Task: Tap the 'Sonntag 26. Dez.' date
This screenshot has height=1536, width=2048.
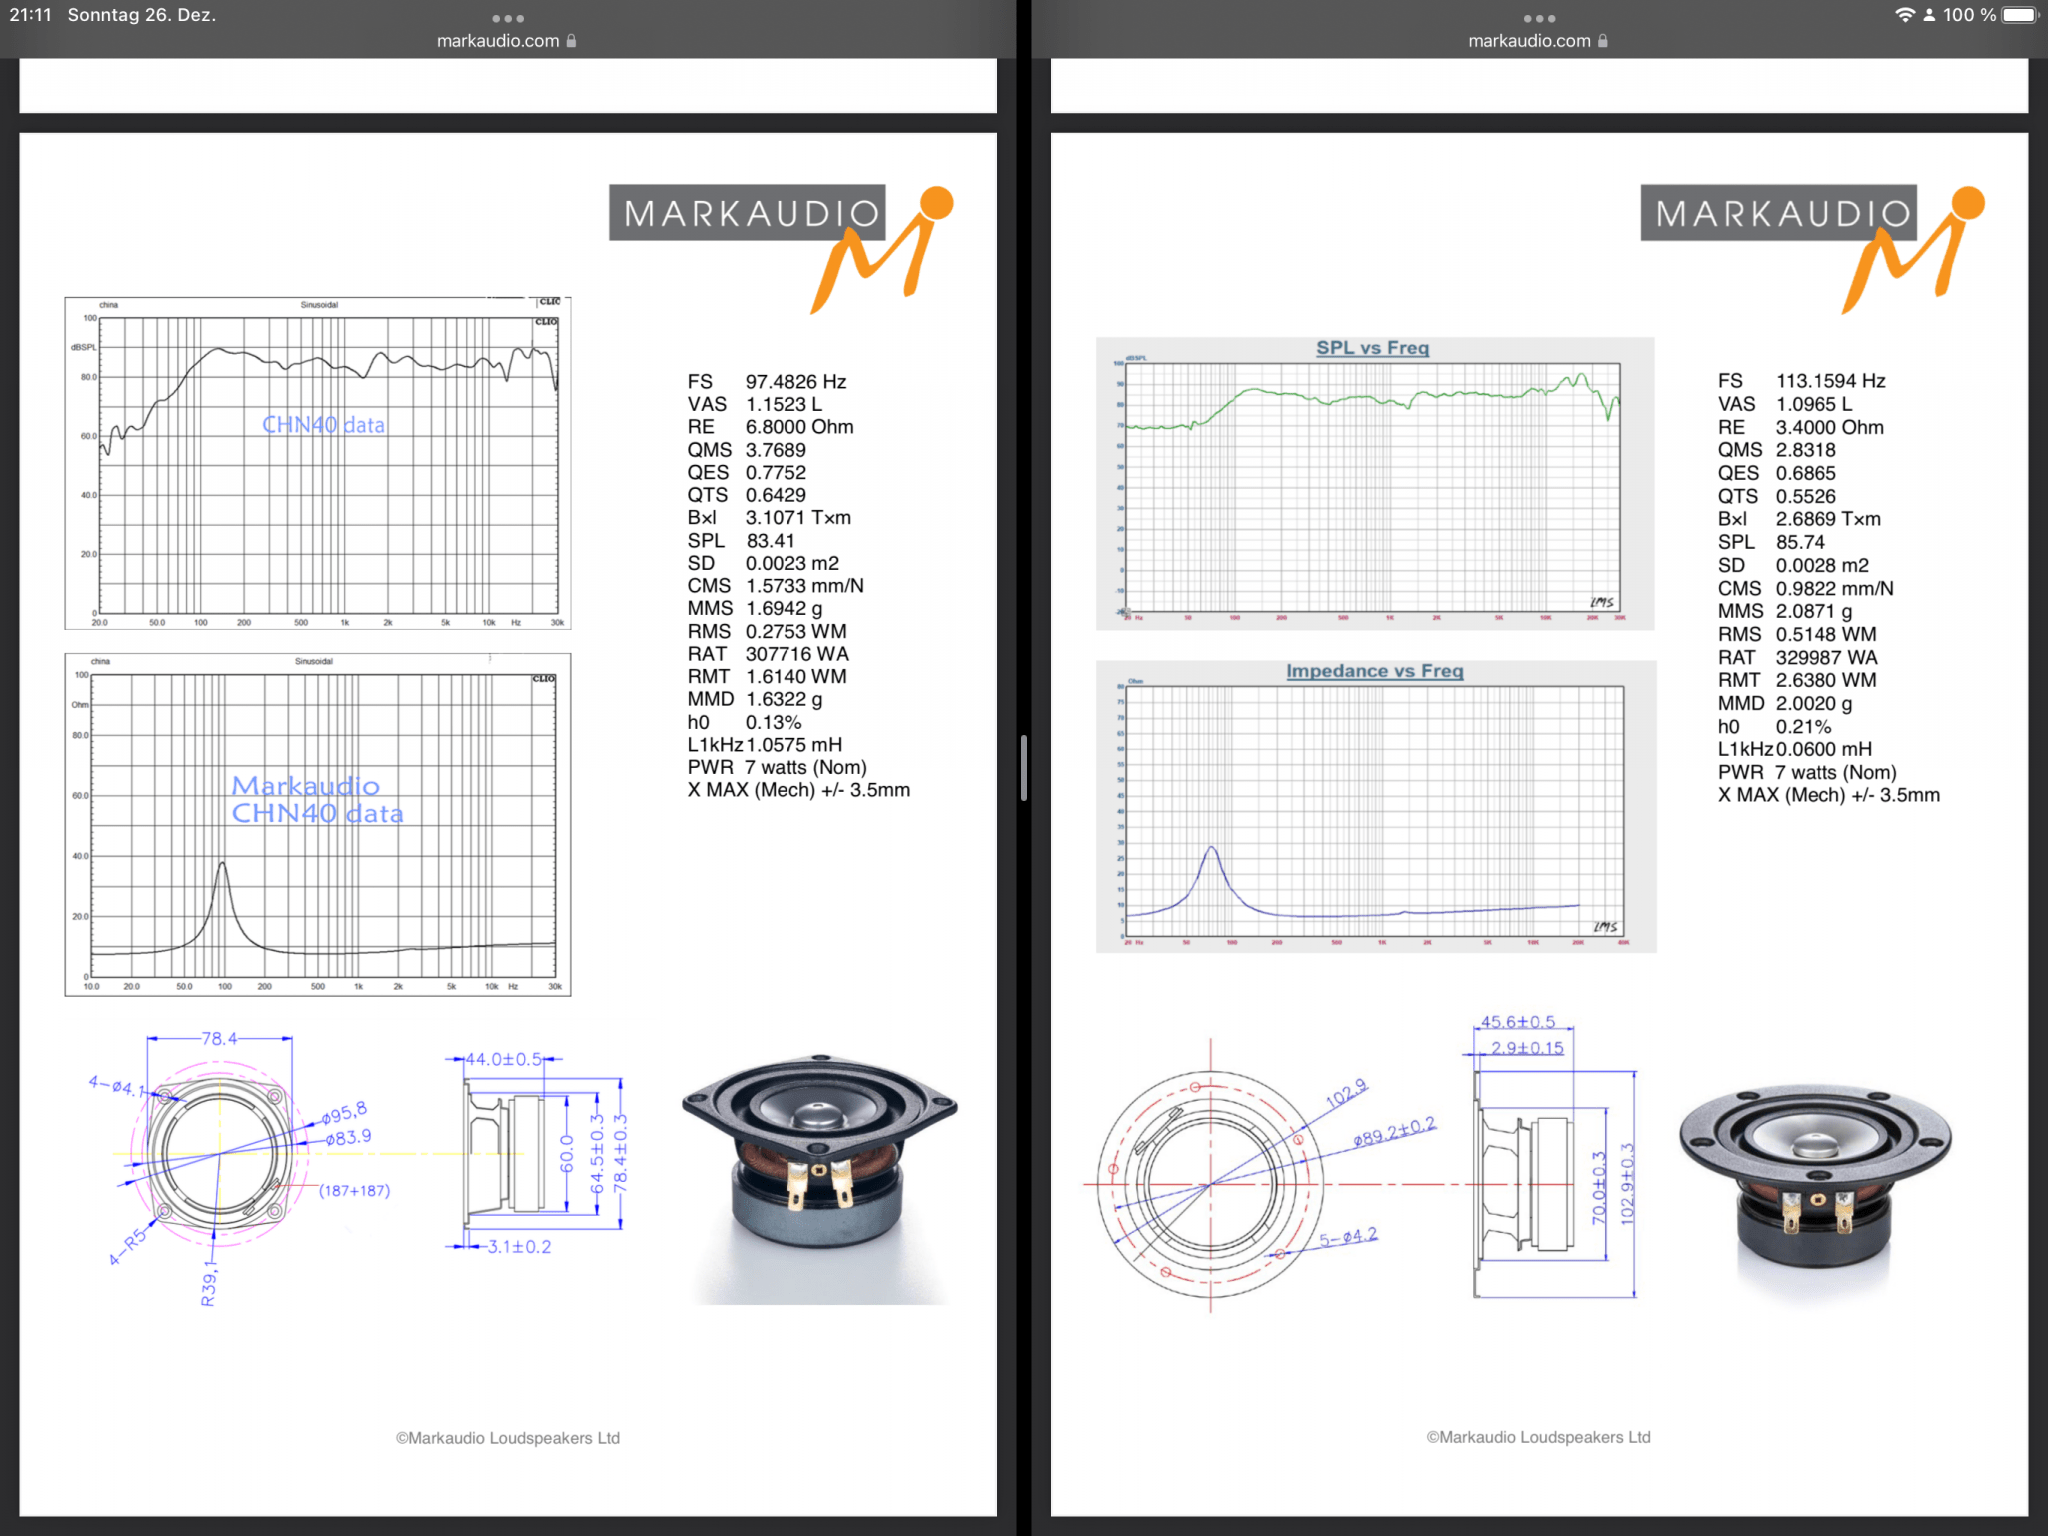Action: click(142, 15)
